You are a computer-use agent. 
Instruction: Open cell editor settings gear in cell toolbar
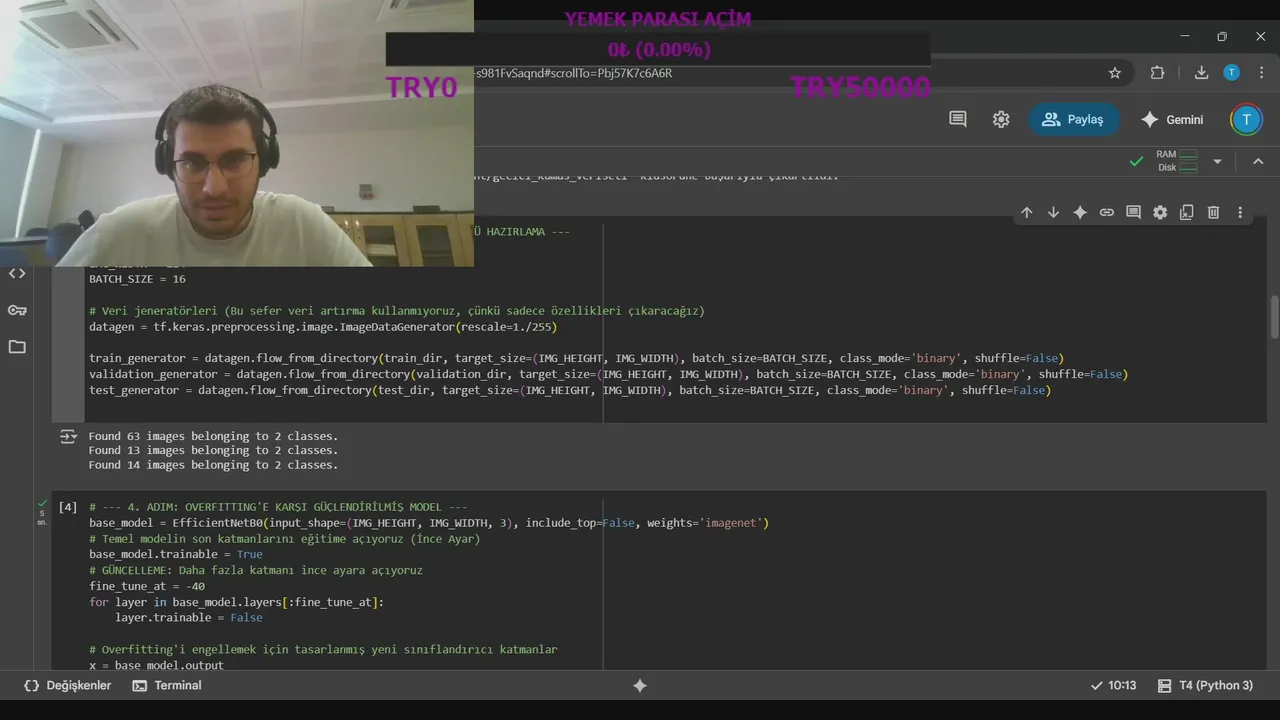(x=1160, y=212)
